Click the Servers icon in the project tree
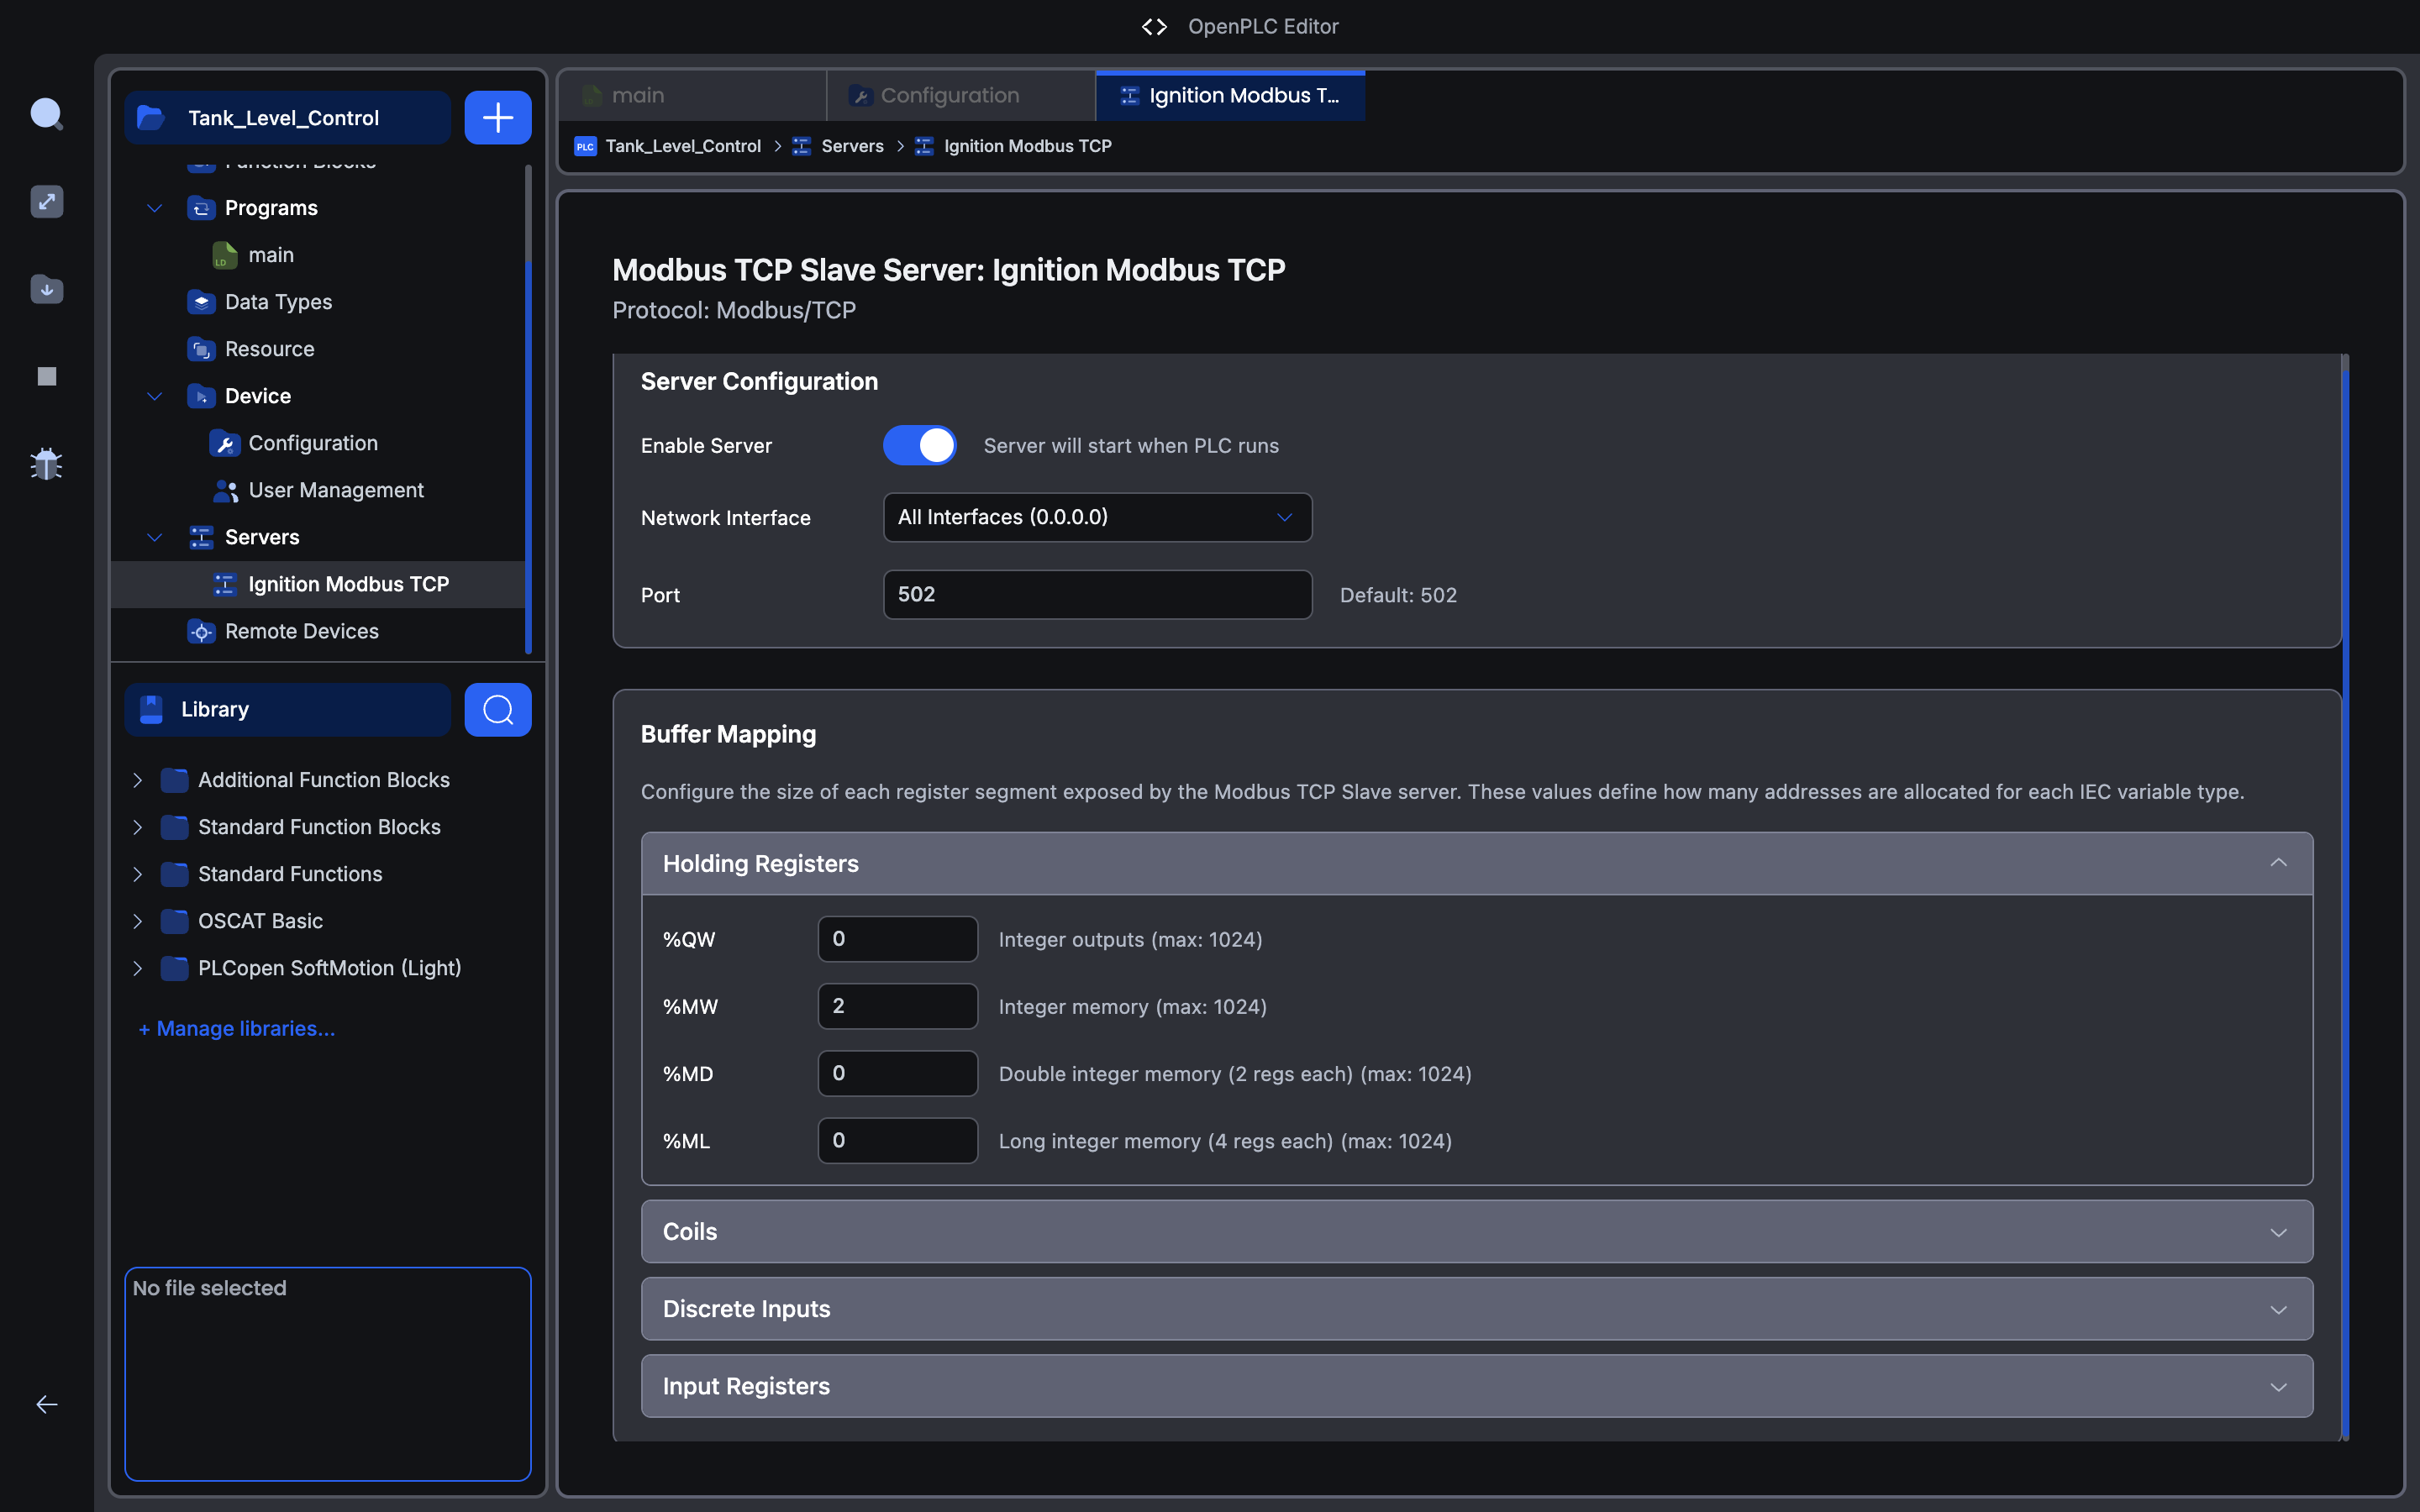The height and width of the screenshot is (1512, 2420). click(x=201, y=537)
